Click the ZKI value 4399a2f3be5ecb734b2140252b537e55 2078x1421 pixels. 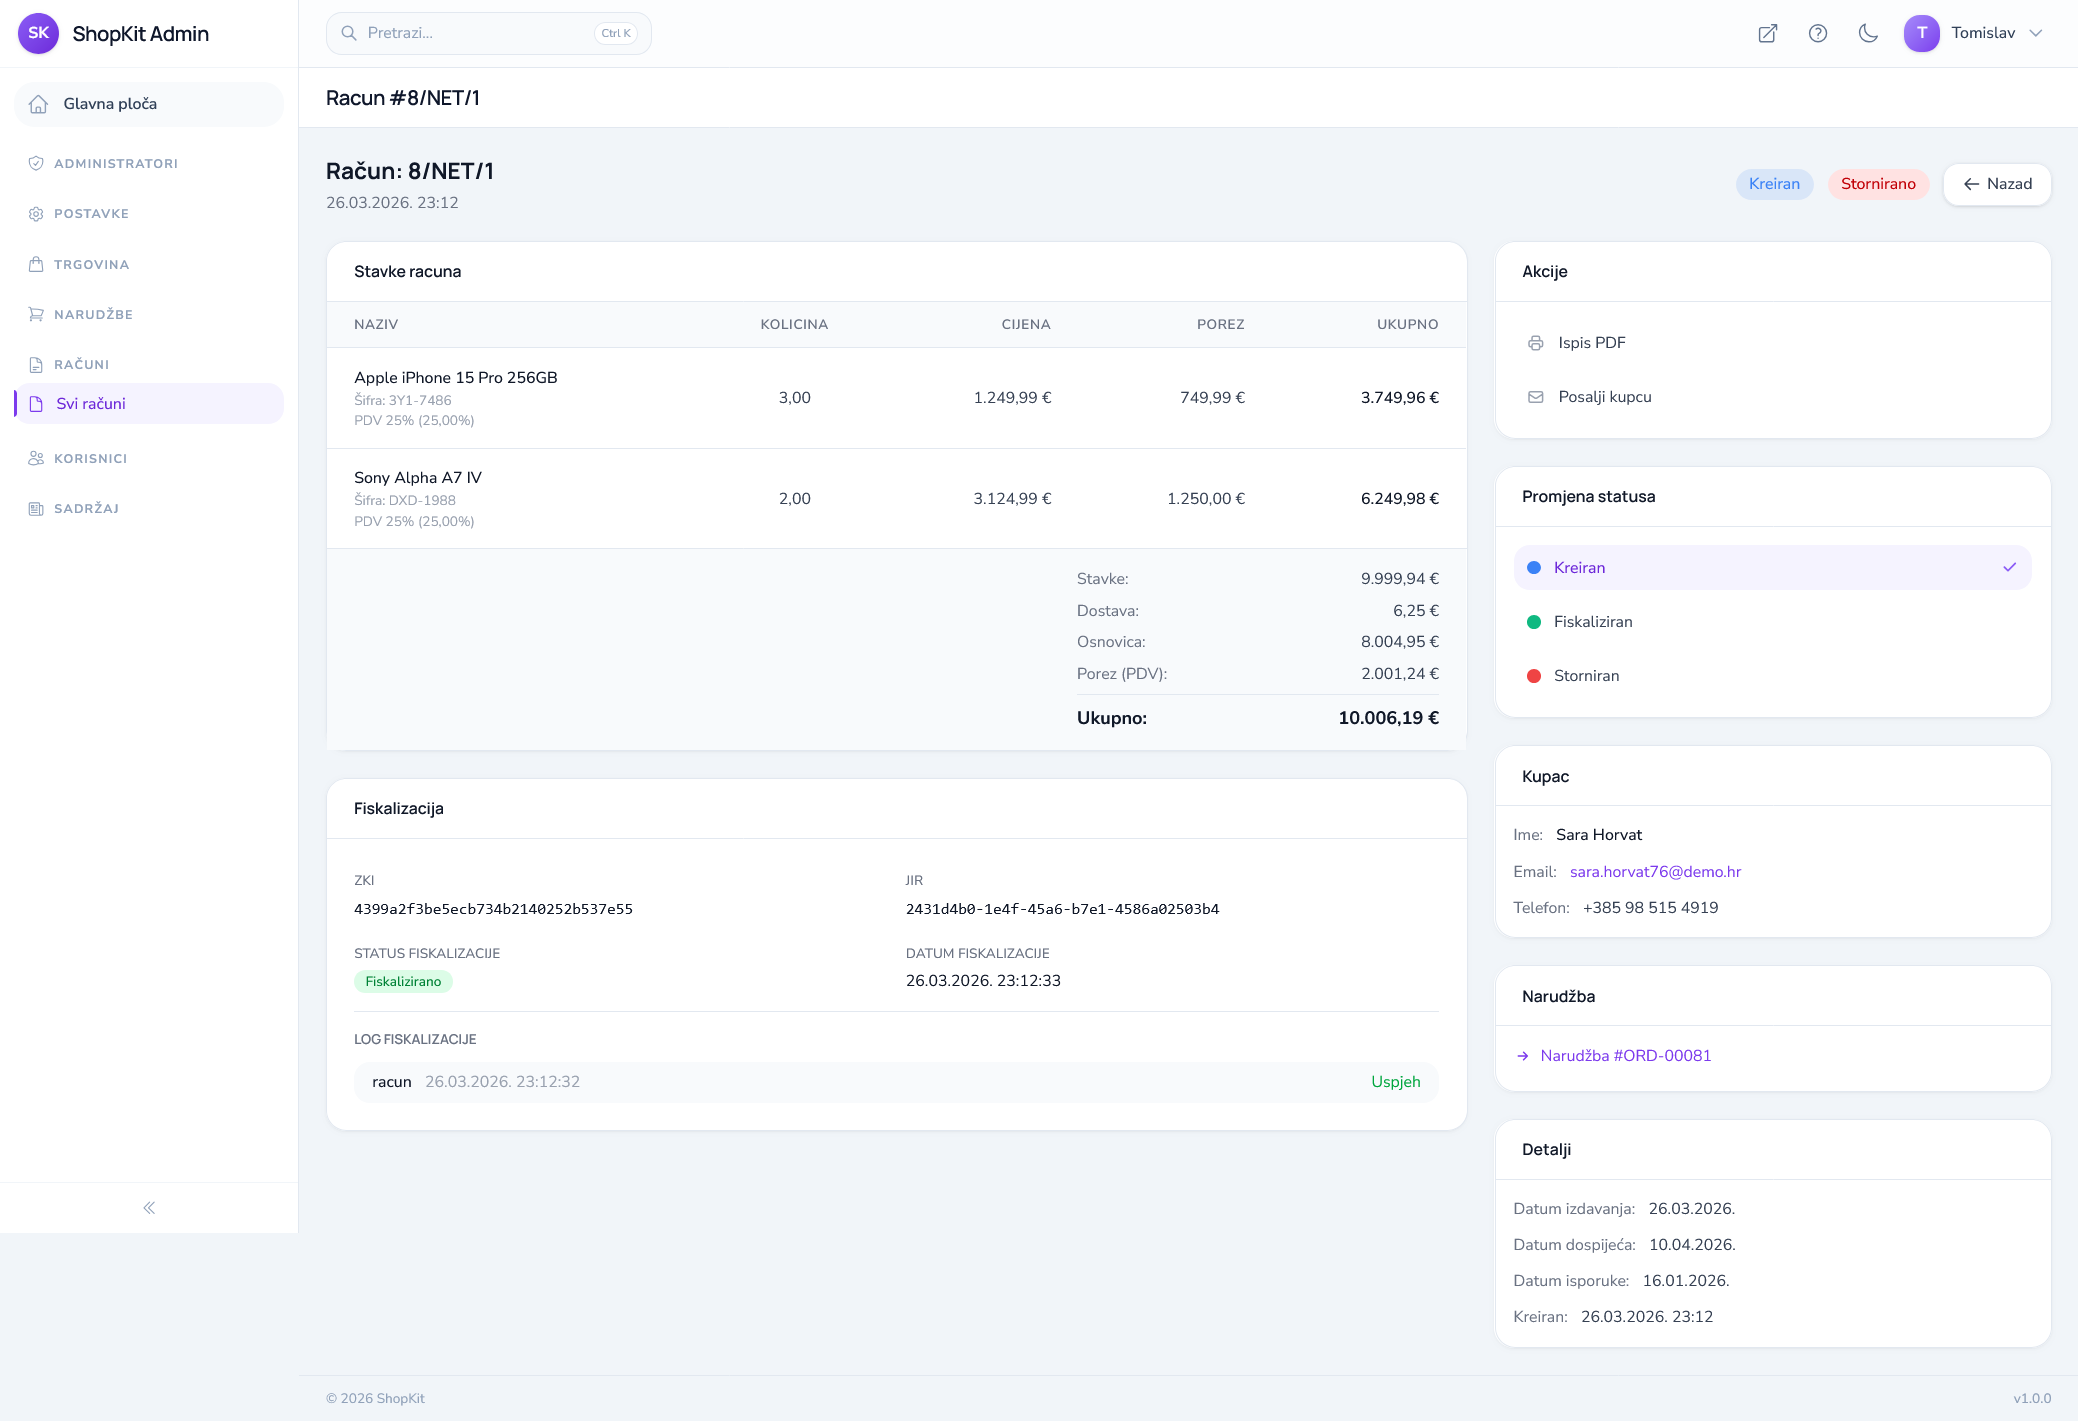[493, 909]
